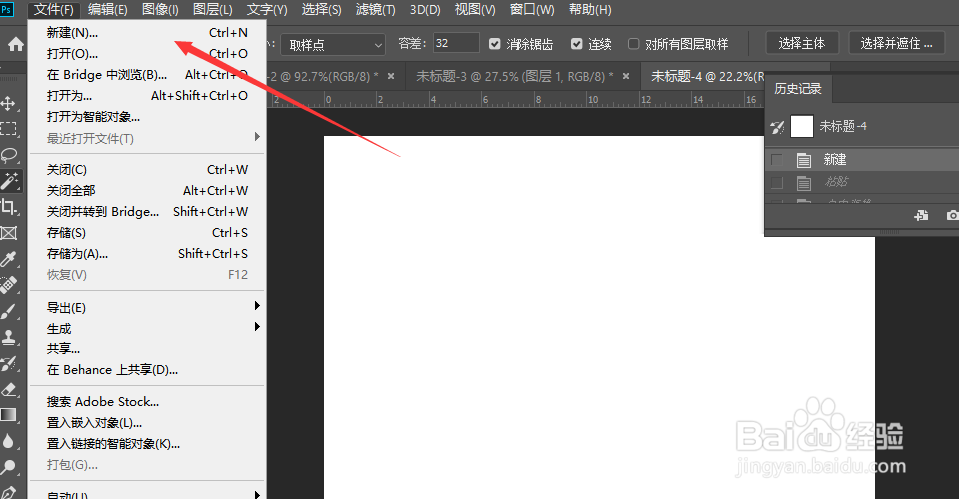Select the Dodge tool
This screenshot has height=499, width=959.
(9, 467)
